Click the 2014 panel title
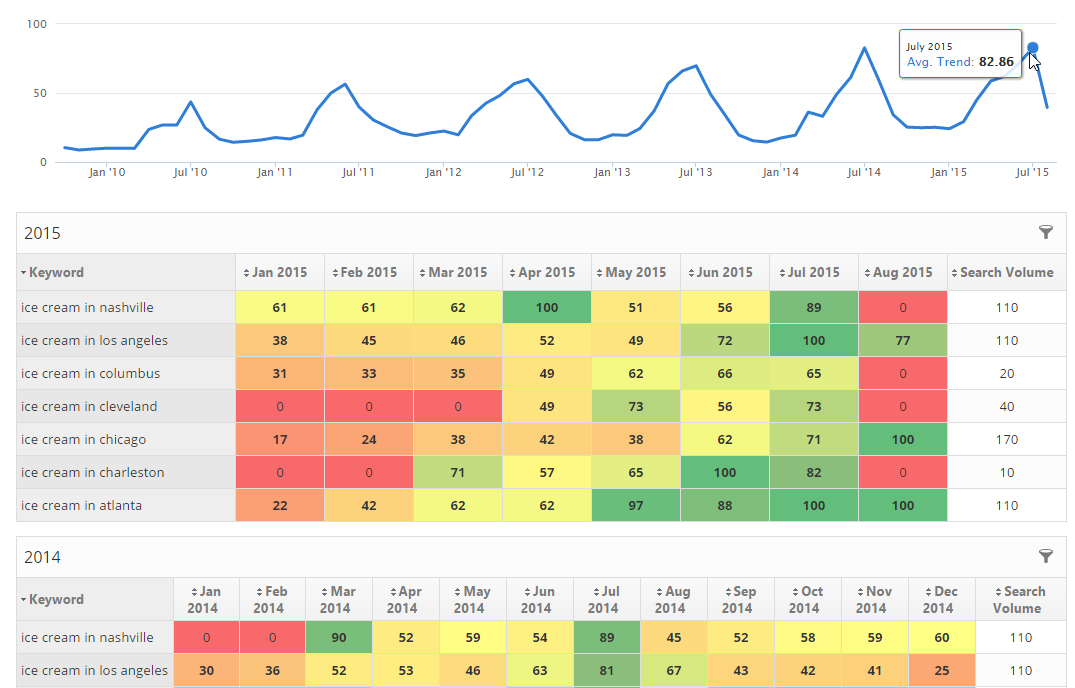Image resolution: width=1075 pixels, height=688 pixels. pos(42,557)
